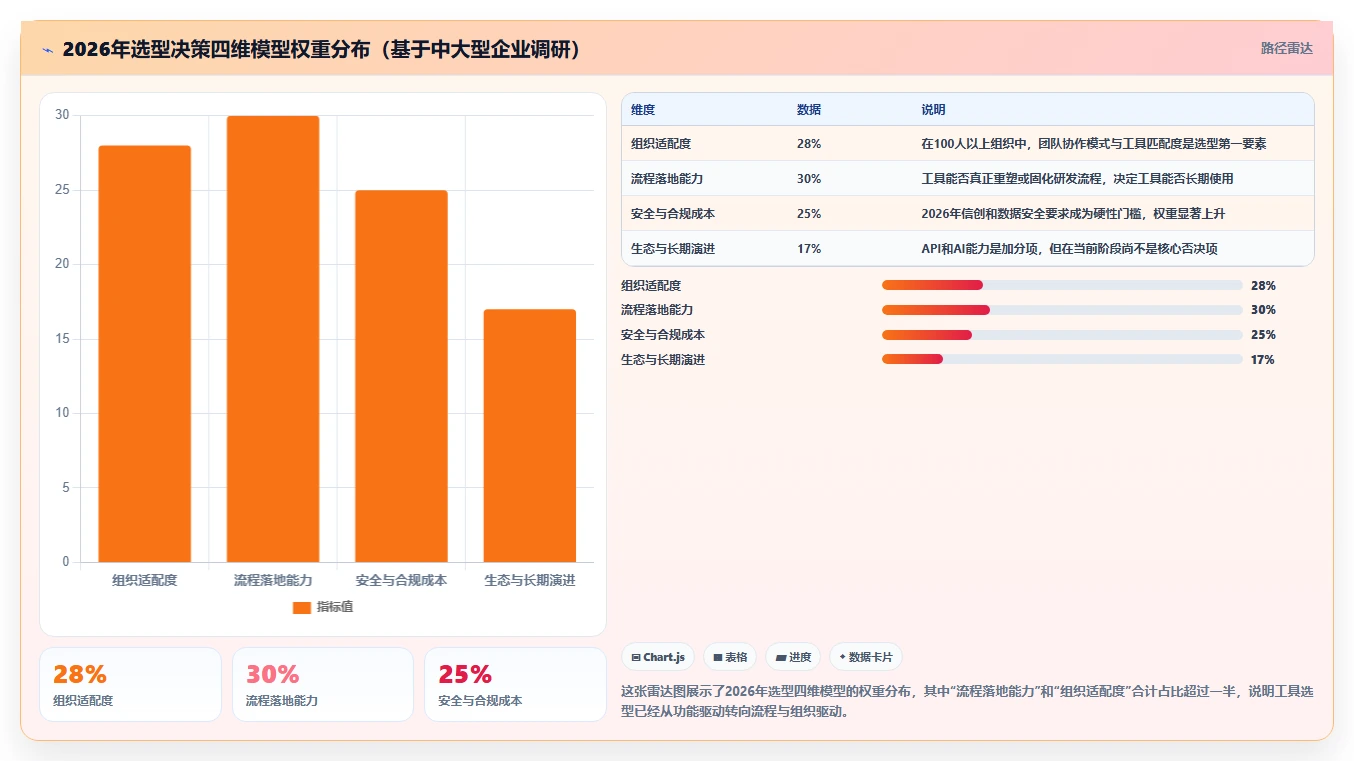Click description starting 工具能否真正重塑
Viewport: 1354px width, 761px height.
point(1077,179)
